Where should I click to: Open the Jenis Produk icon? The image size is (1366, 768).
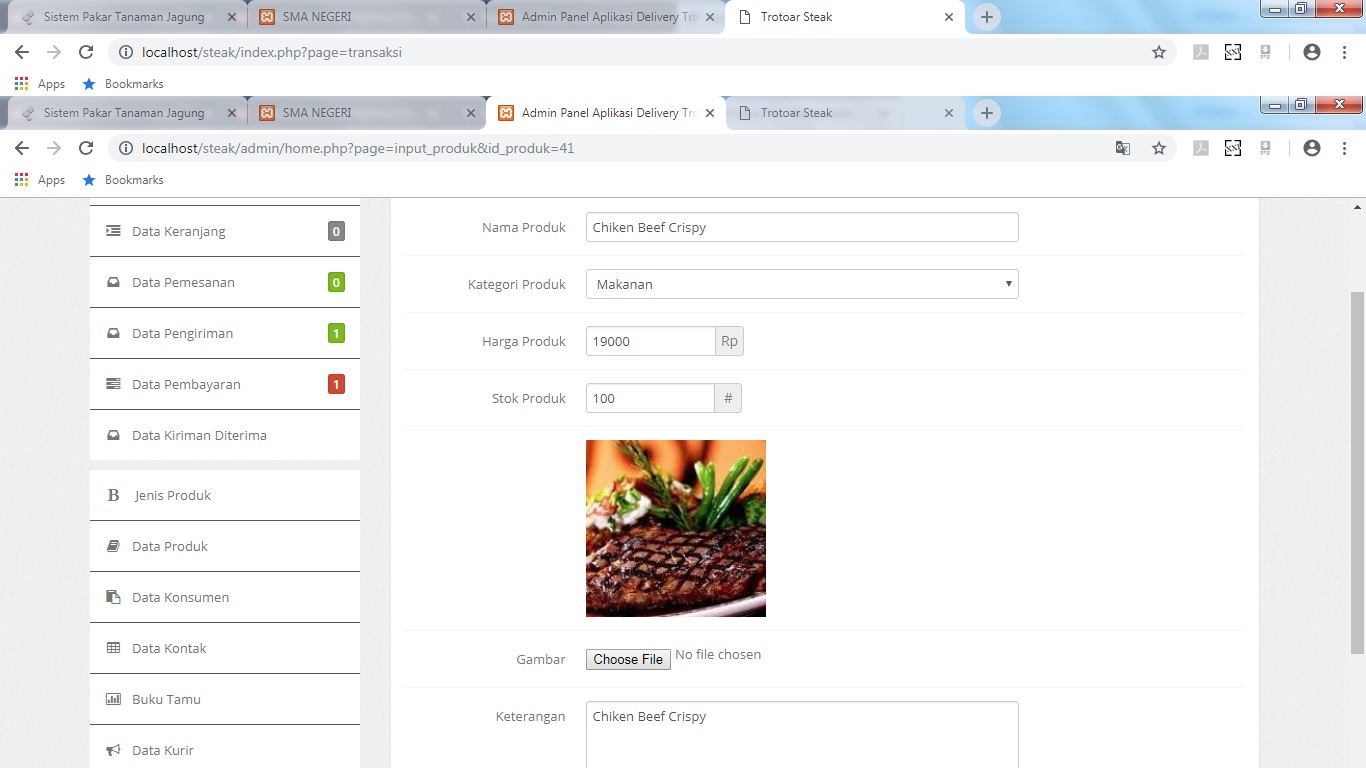113,495
